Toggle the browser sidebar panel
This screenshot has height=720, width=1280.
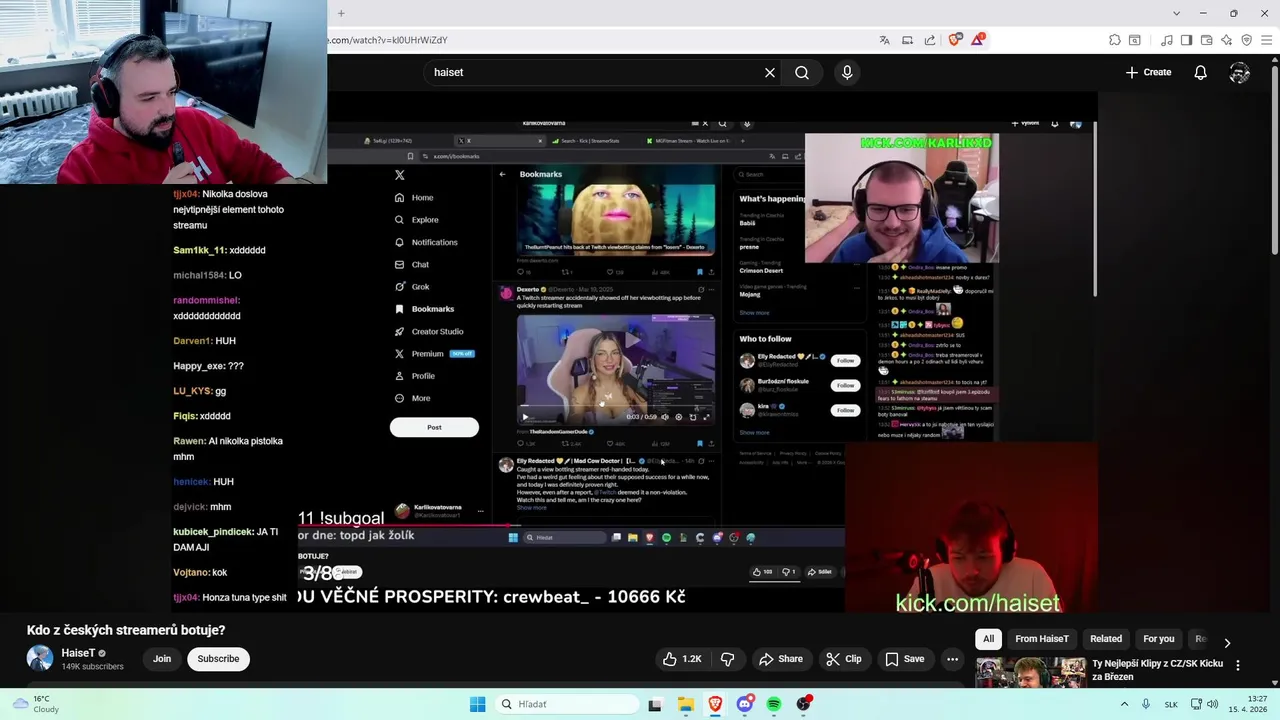point(1186,40)
